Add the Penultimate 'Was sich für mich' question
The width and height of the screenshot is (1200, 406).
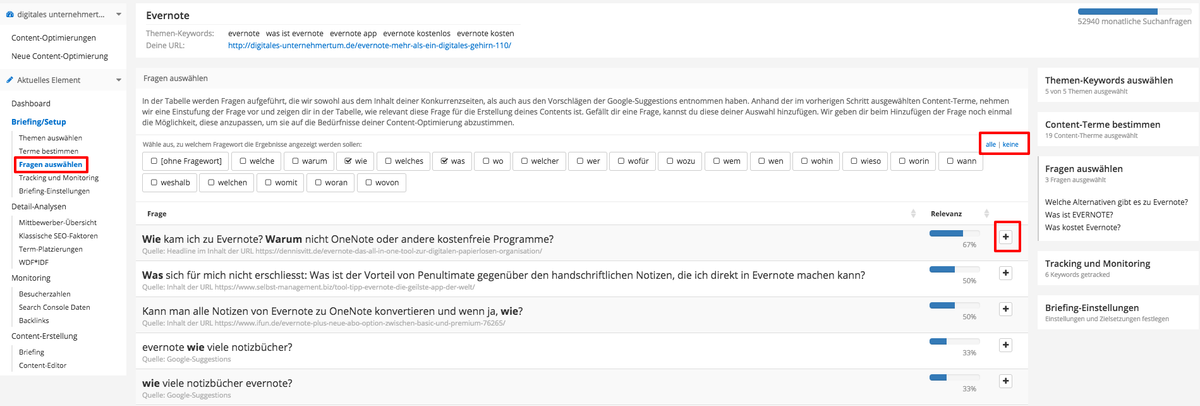1005,274
